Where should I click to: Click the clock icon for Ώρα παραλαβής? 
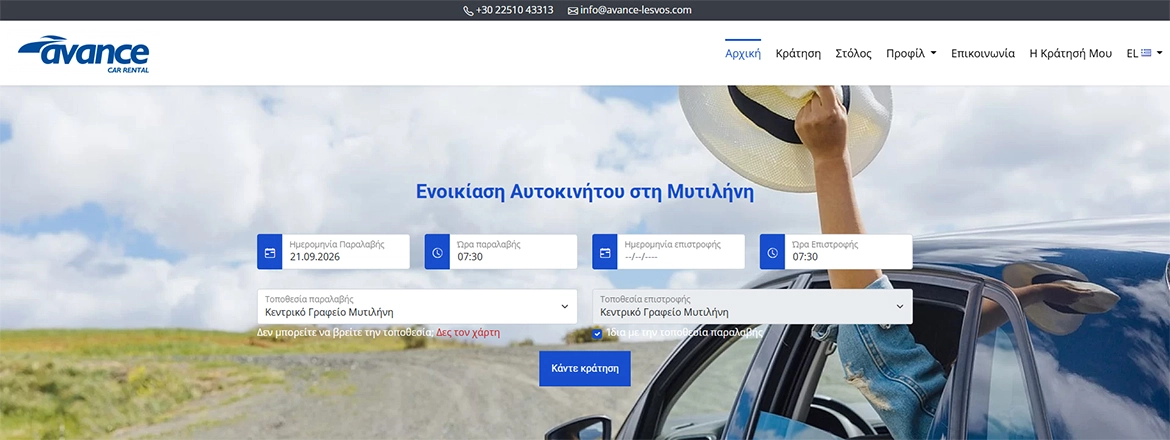pyautogui.click(x=437, y=252)
